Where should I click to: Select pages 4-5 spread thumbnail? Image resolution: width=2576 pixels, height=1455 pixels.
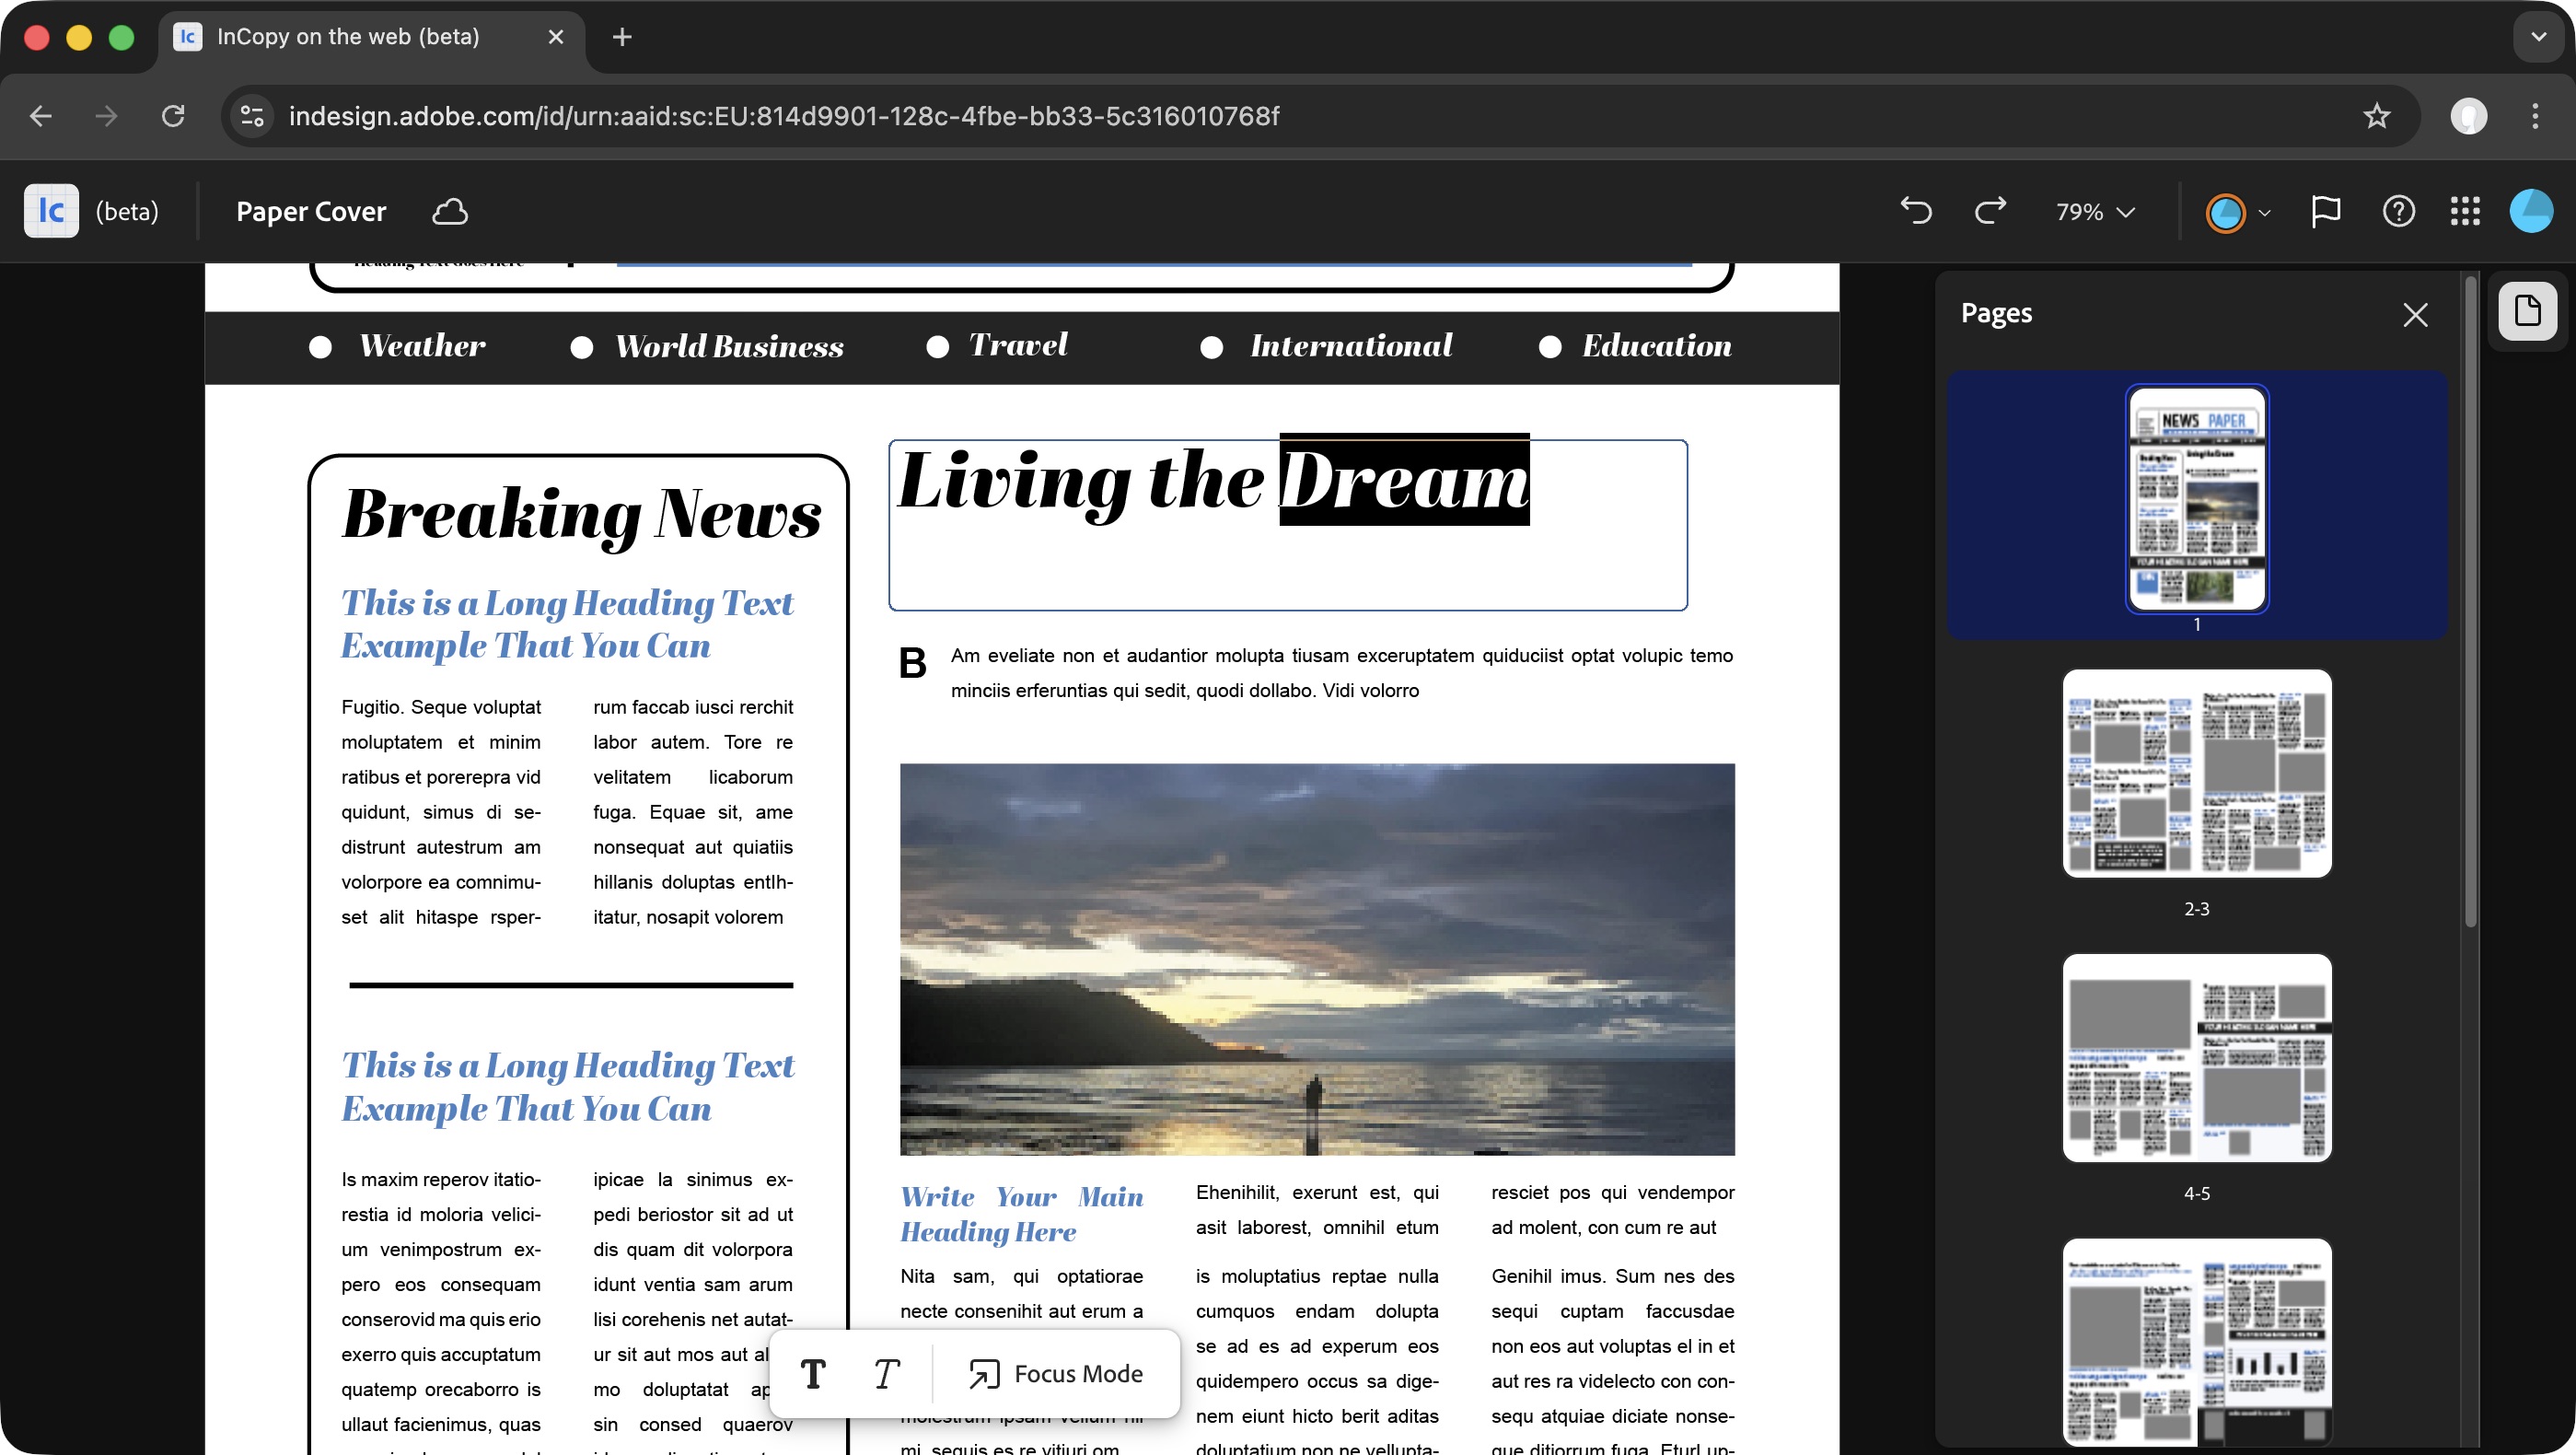2197,1057
